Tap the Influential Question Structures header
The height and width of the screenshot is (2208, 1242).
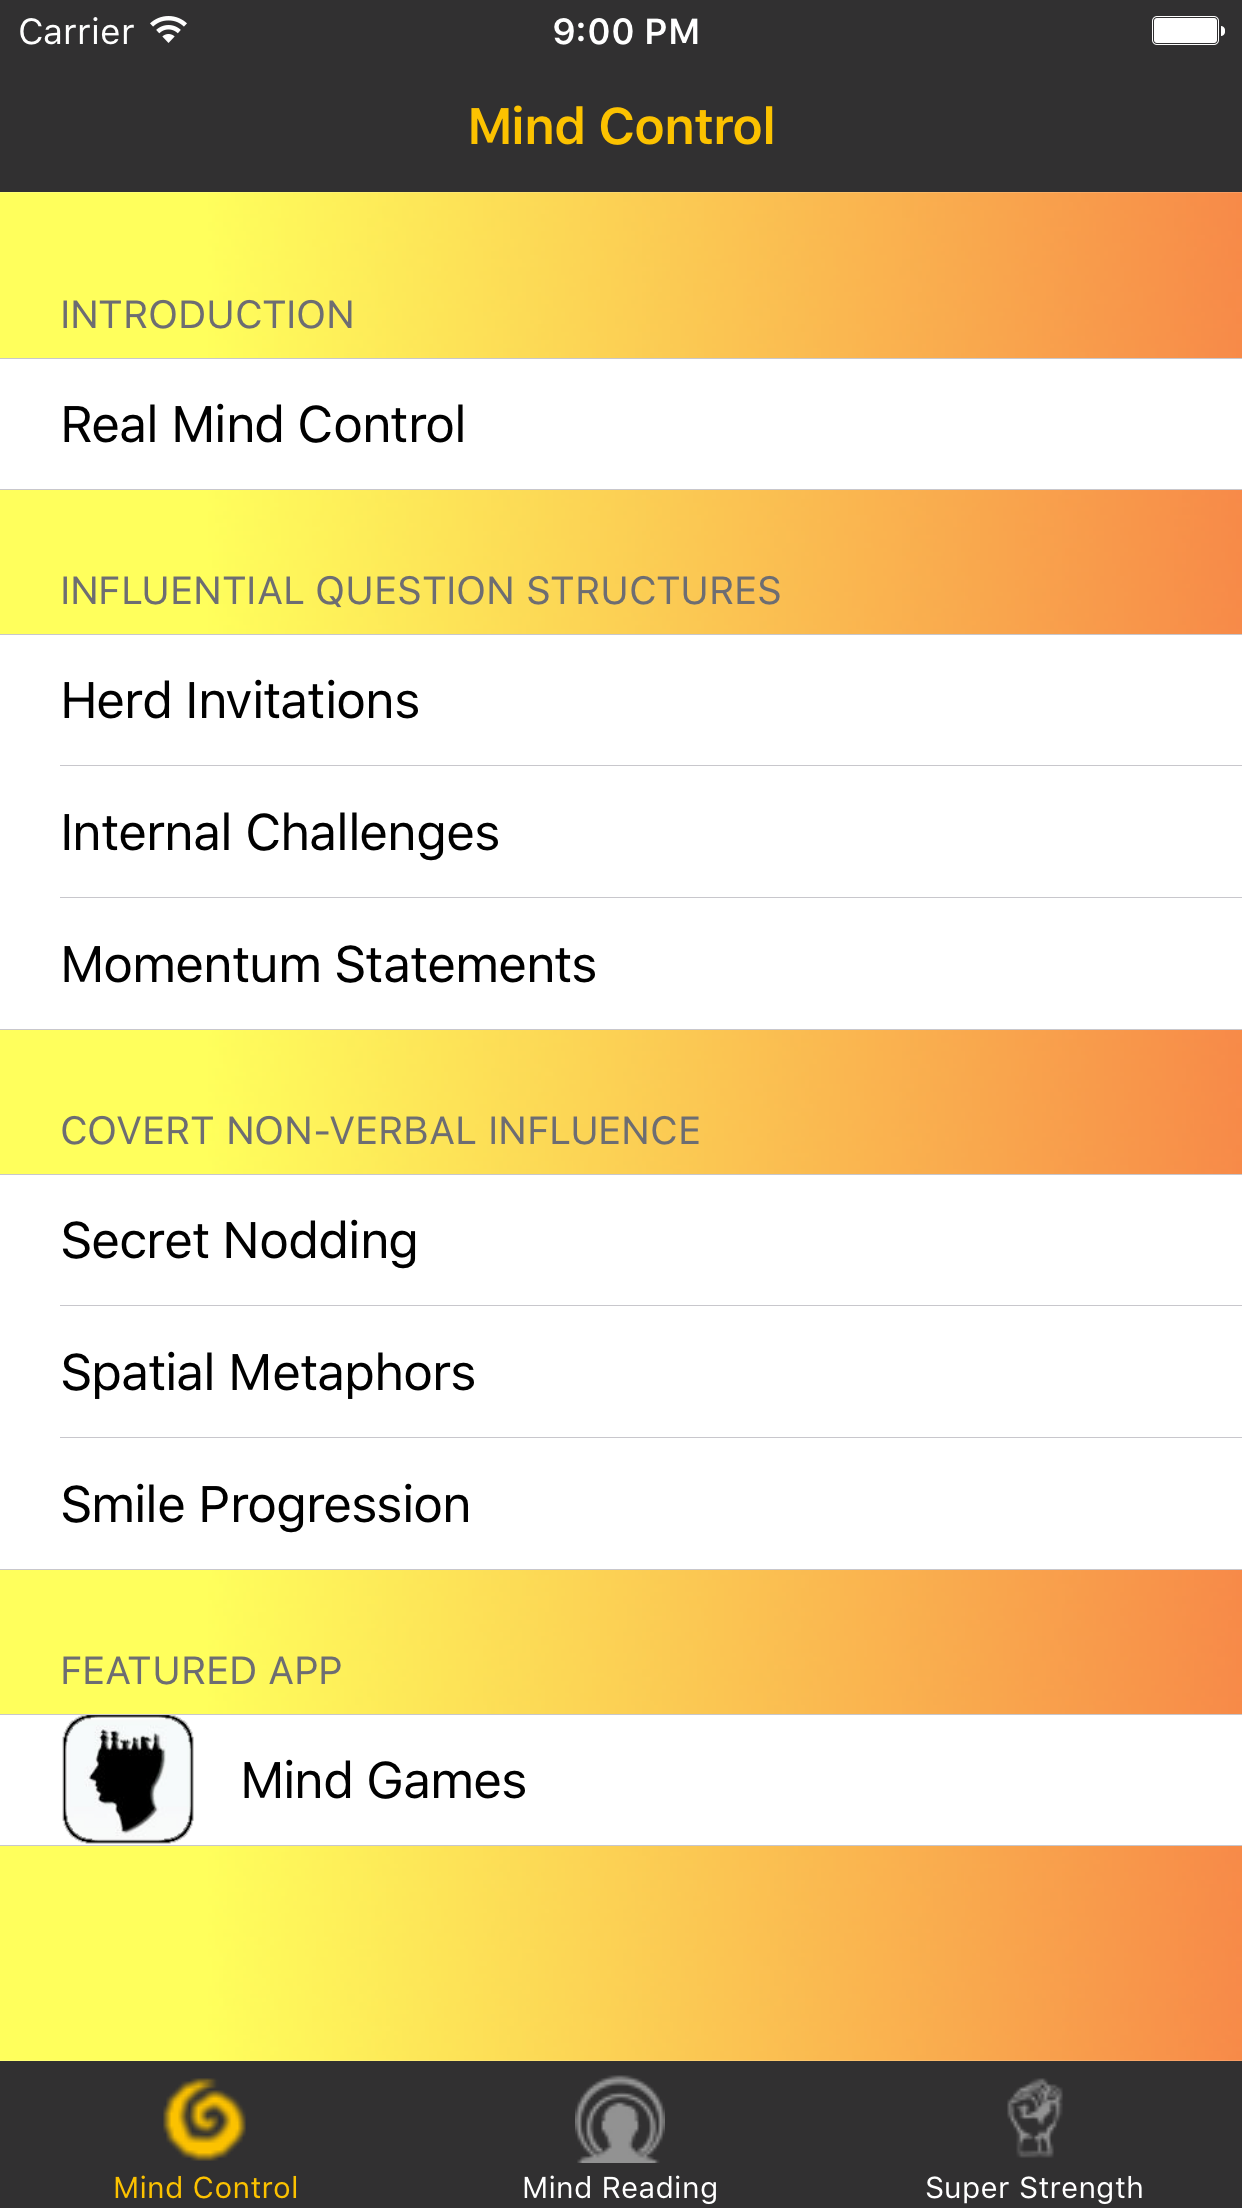421,591
